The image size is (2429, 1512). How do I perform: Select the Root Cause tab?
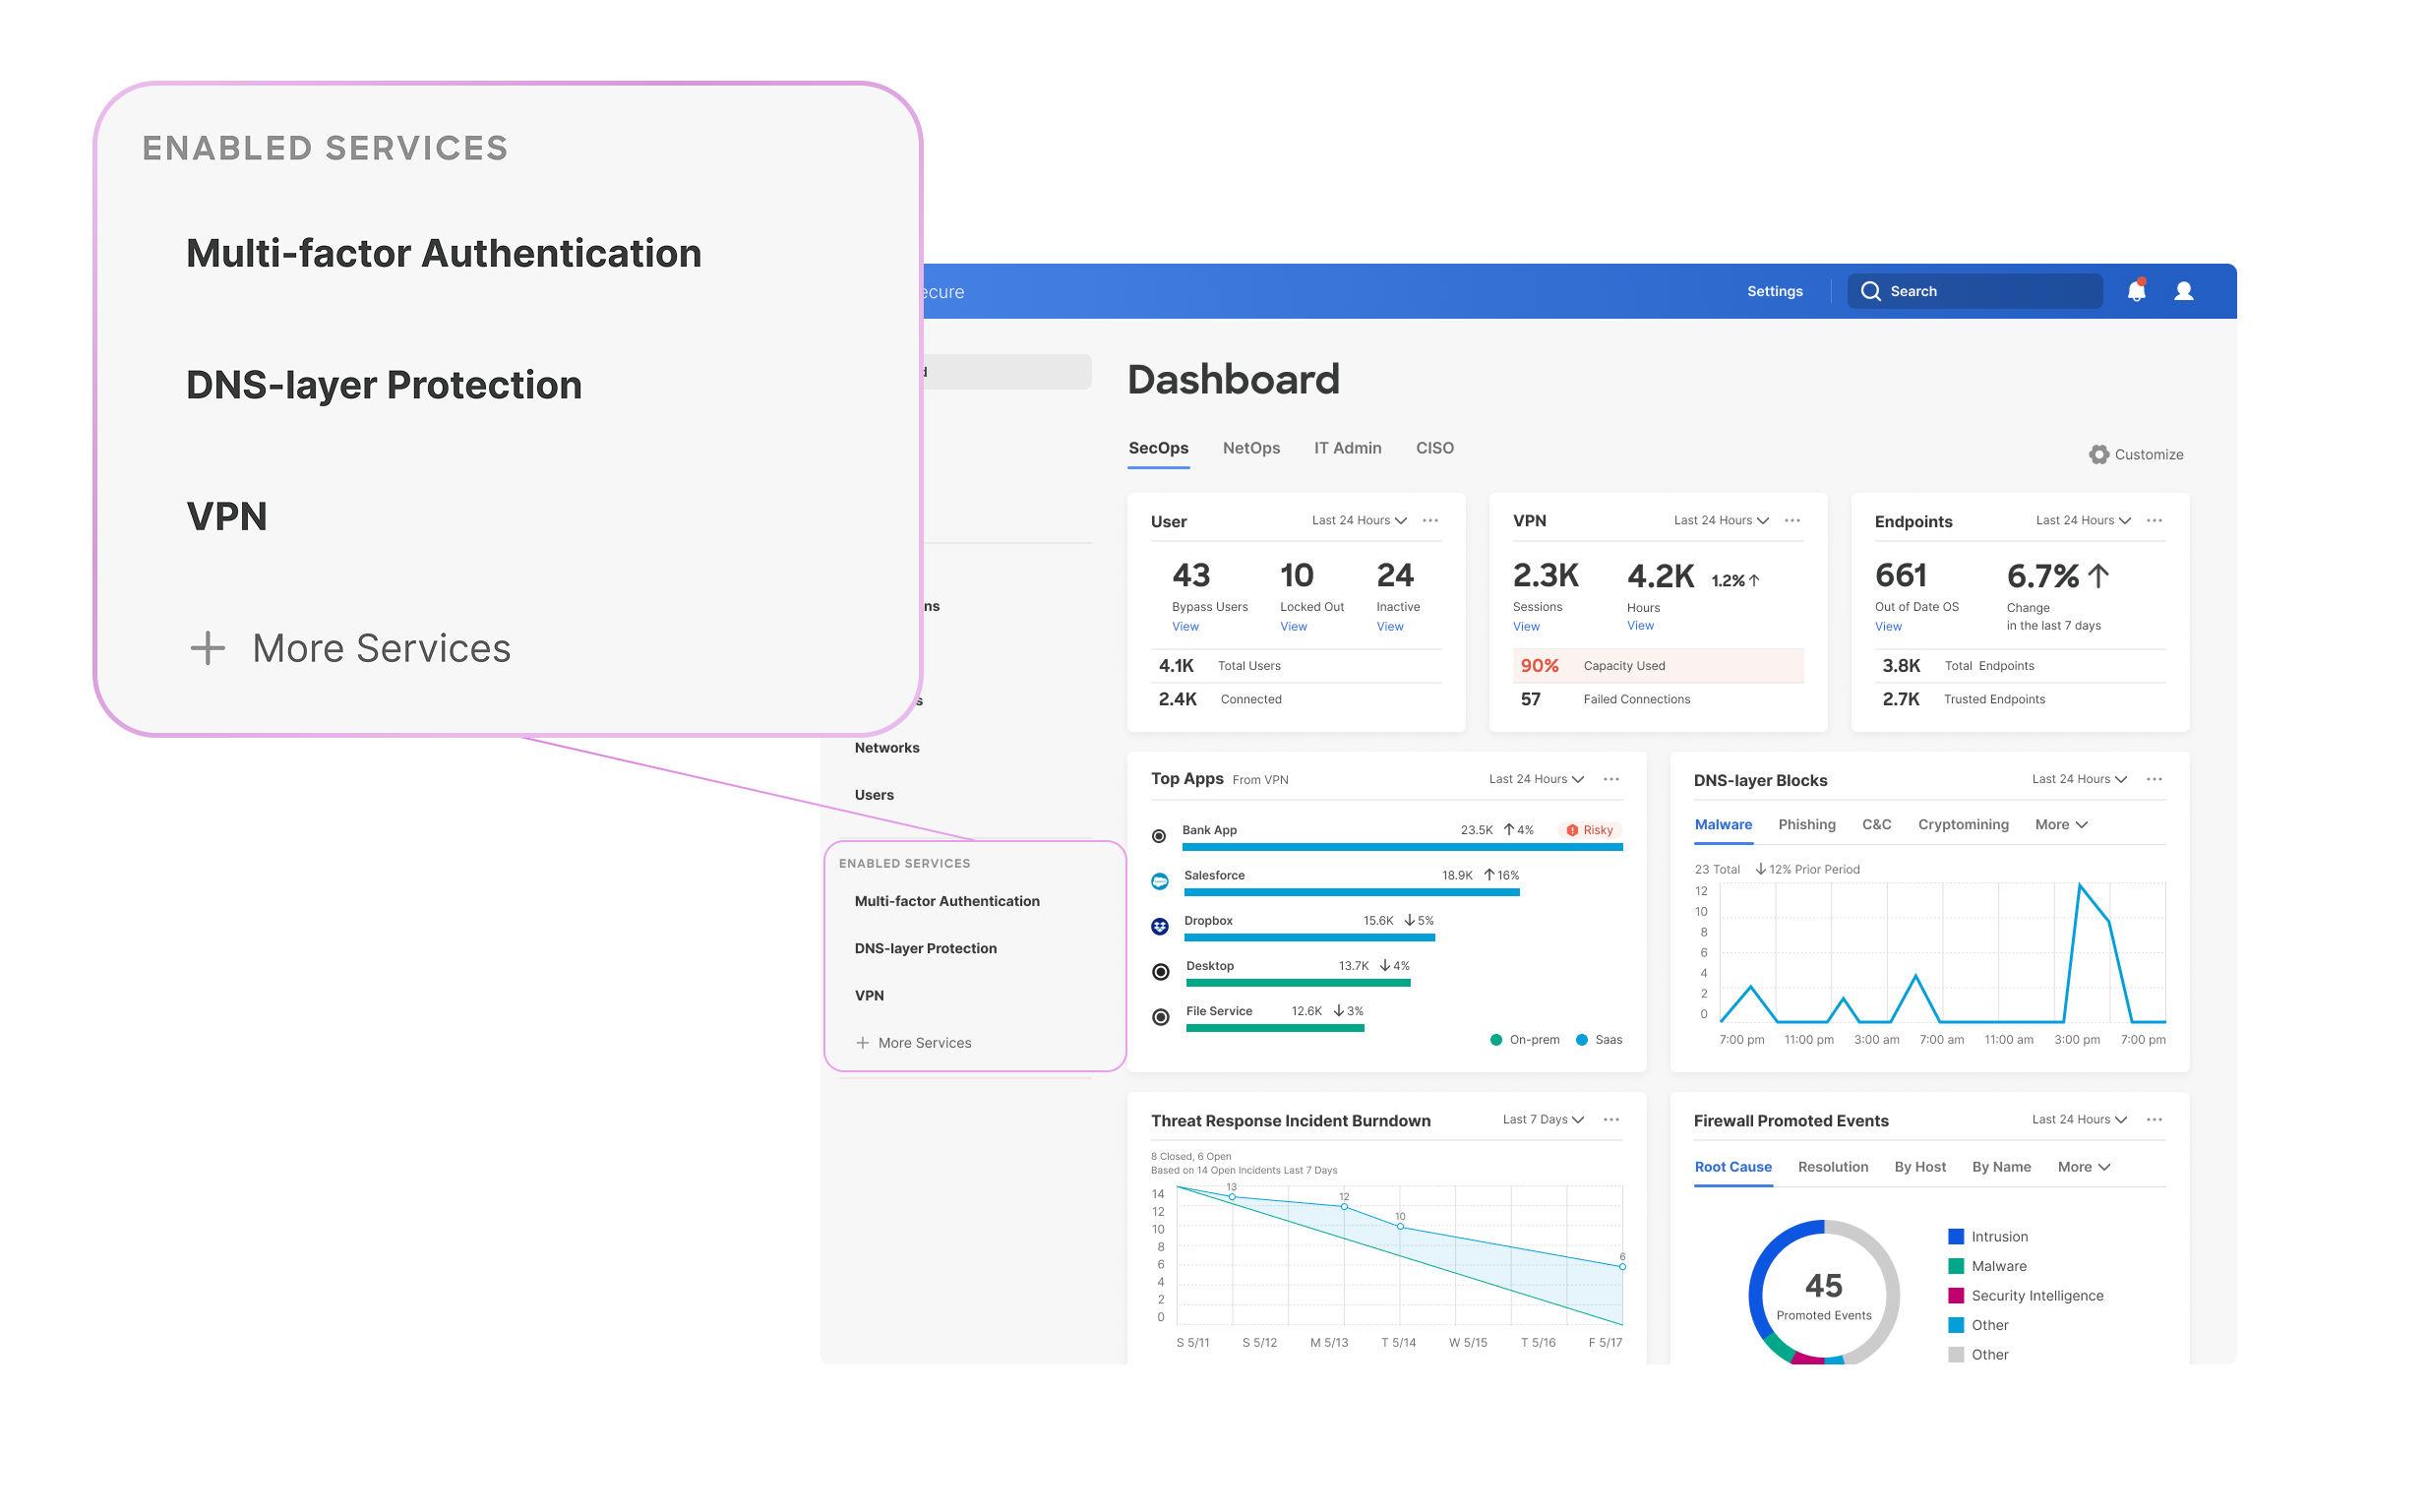(x=1733, y=1168)
